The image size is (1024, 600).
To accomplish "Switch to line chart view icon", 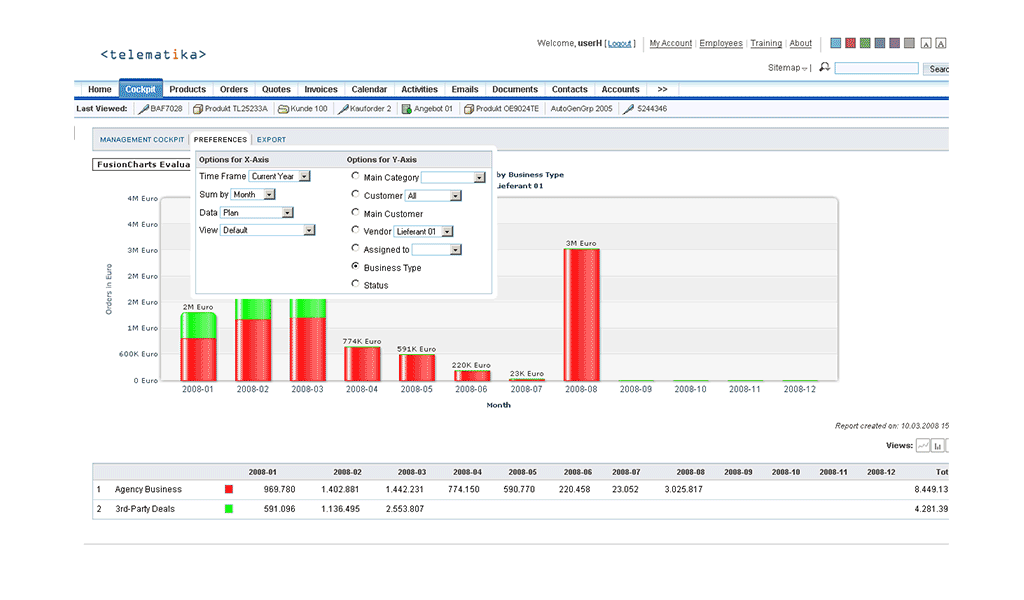I will tap(923, 446).
